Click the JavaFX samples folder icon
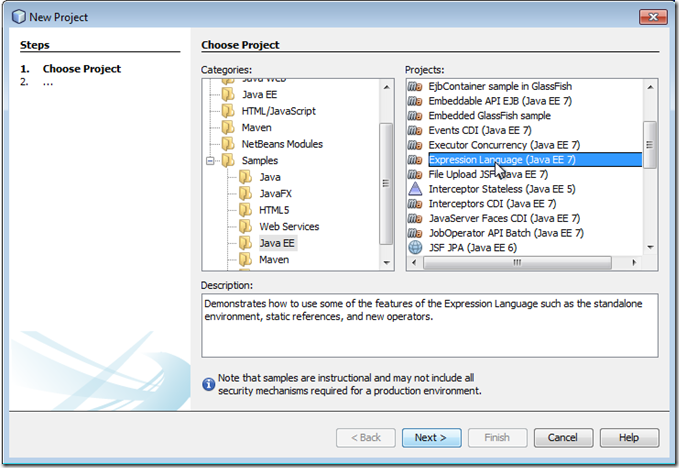Screen dimensions: 679x468 pyautogui.click(x=246, y=193)
